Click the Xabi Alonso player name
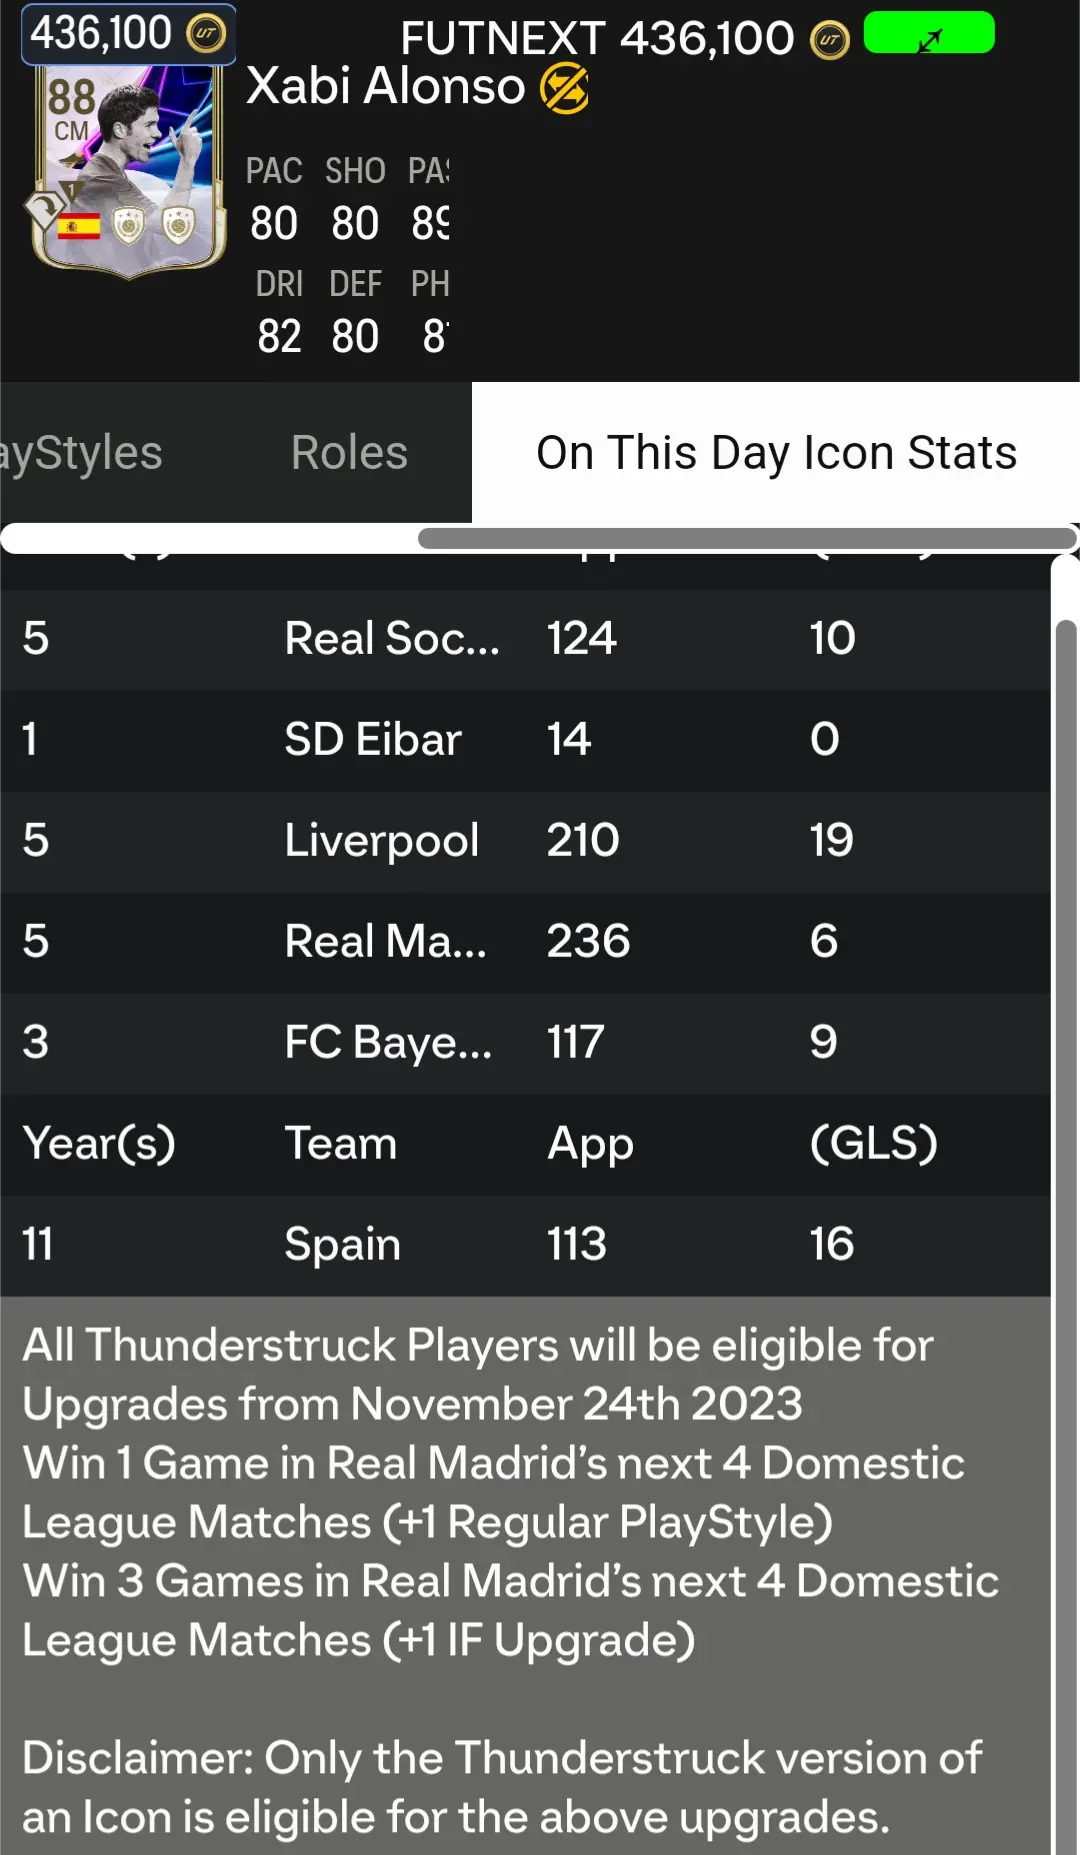The height and width of the screenshot is (1855, 1080). pyautogui.click(x=386, y=87)
